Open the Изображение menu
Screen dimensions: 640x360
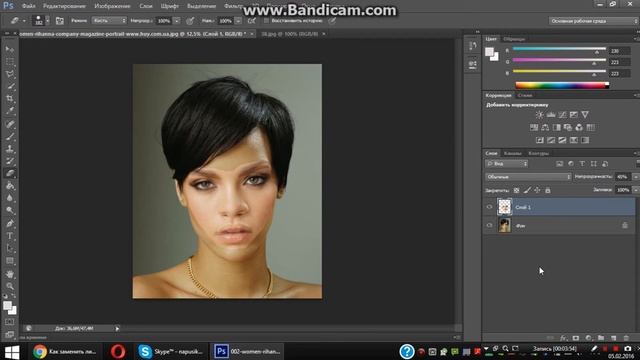tap(112, 6)
